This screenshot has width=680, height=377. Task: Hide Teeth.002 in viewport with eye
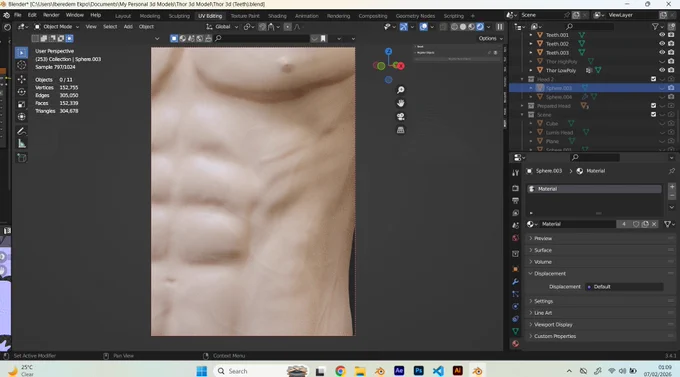(x=662, y=44)
